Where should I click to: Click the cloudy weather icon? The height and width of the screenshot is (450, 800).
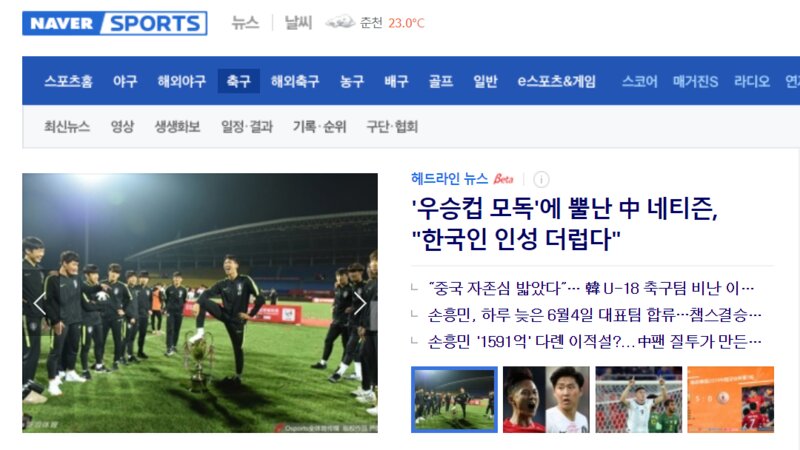click(x=340, y=22)
